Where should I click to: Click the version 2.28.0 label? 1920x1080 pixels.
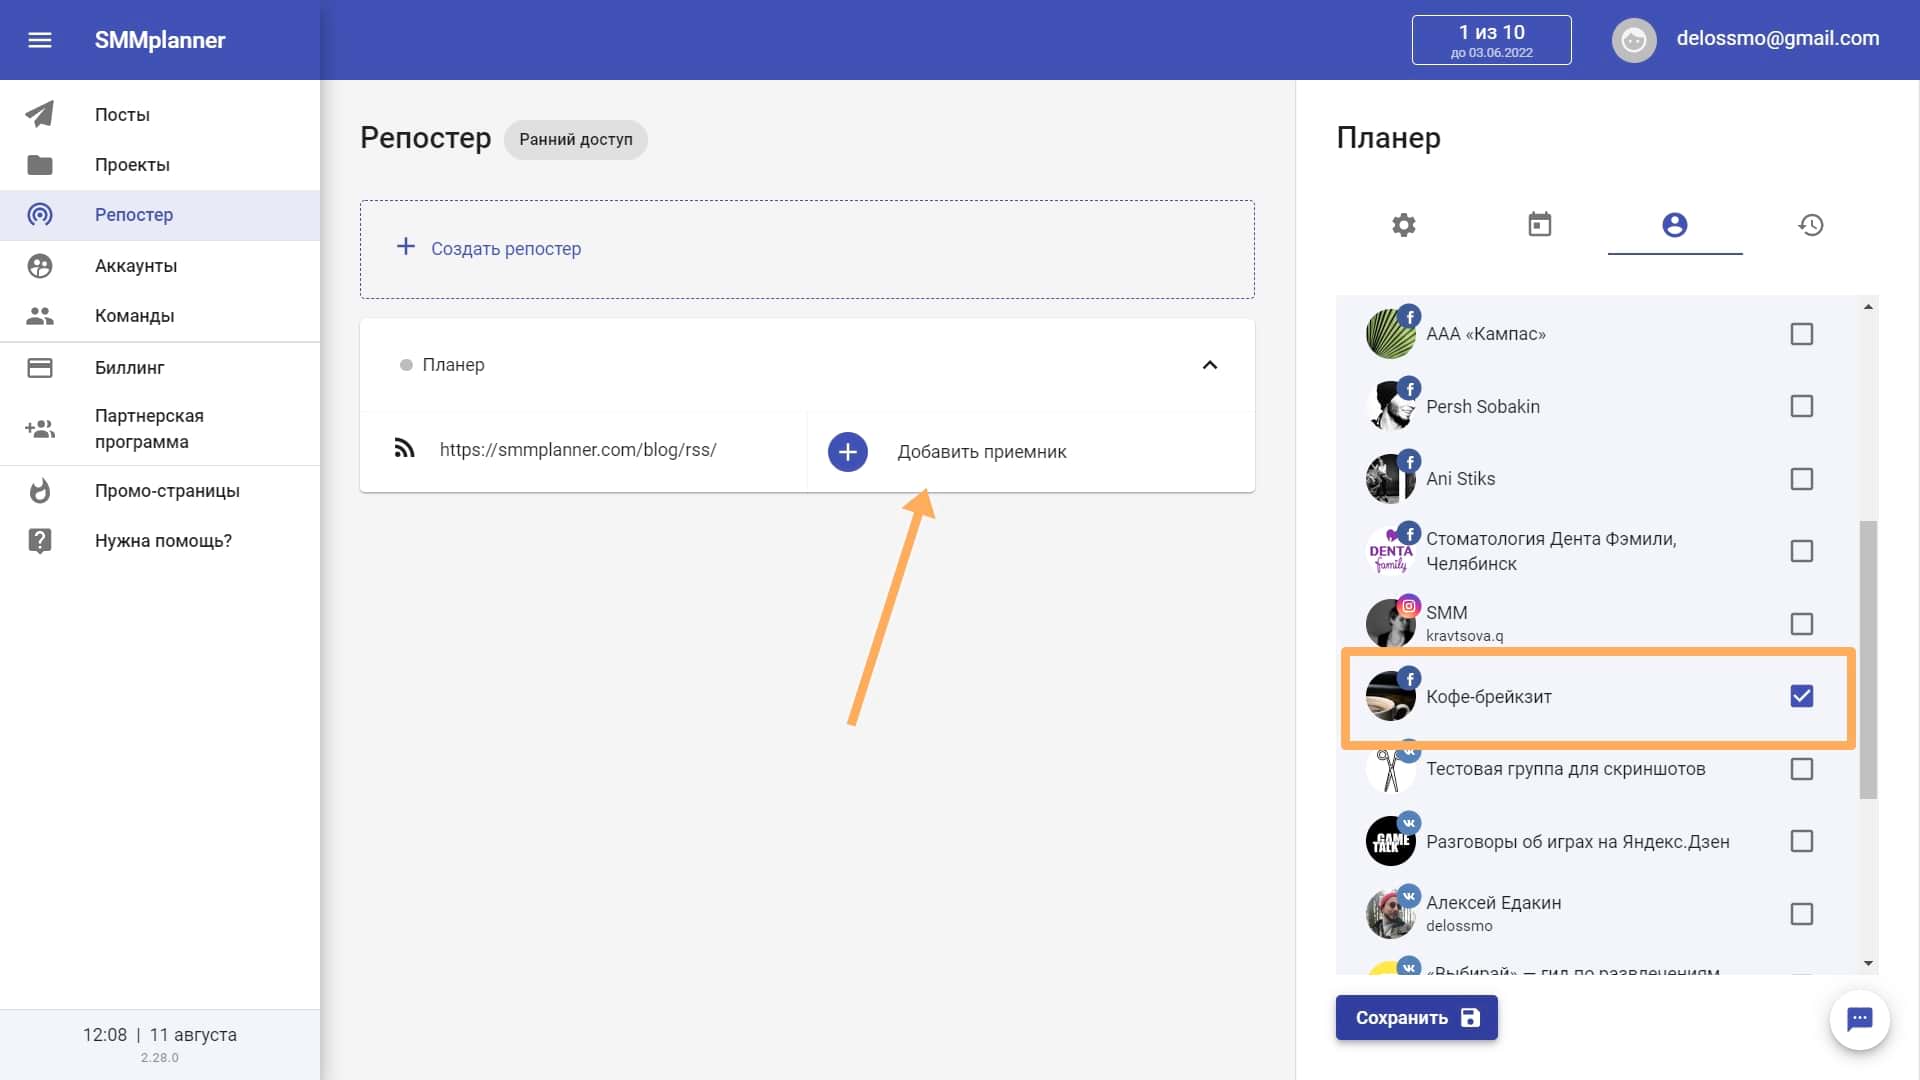[160, 1058]
